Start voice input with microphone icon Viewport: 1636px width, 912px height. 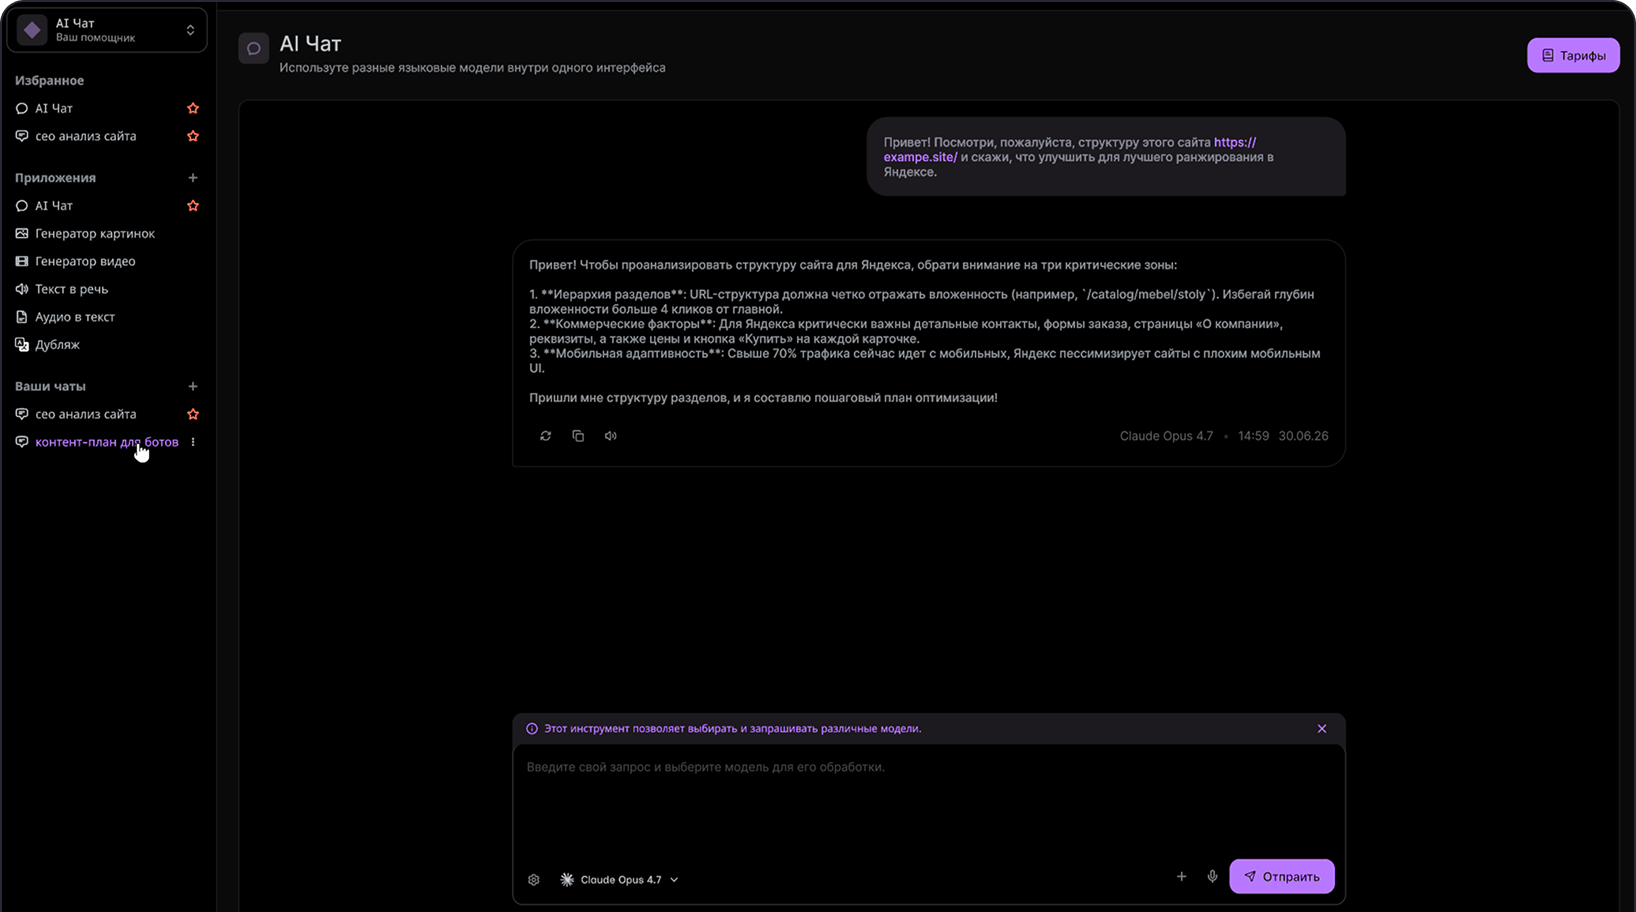1212,877
